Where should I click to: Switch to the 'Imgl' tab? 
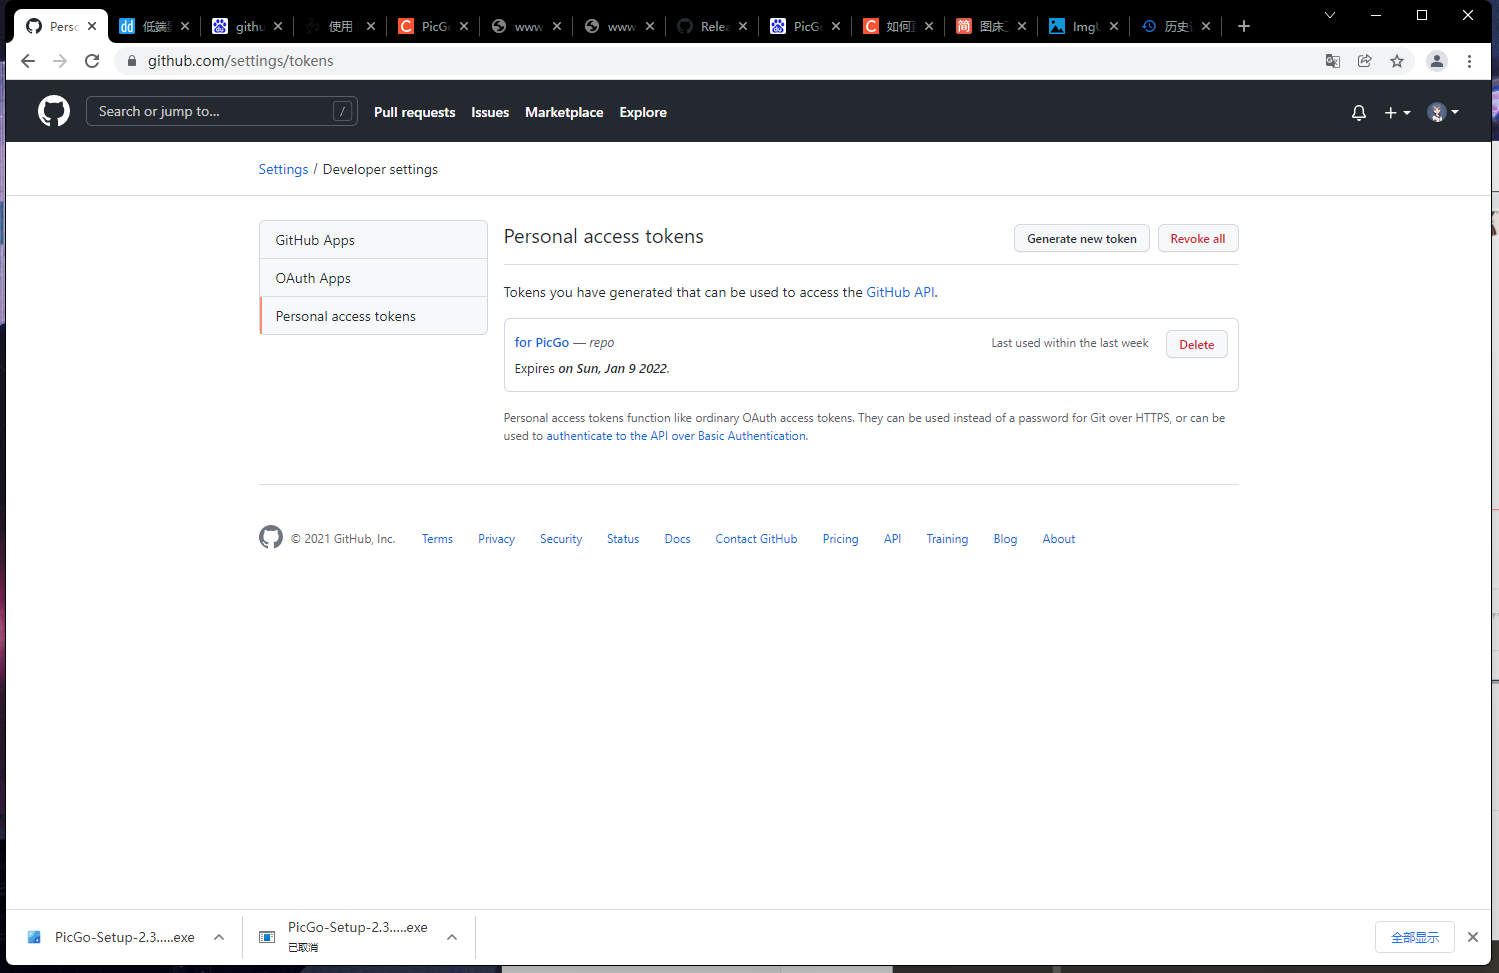(1084, 26)
